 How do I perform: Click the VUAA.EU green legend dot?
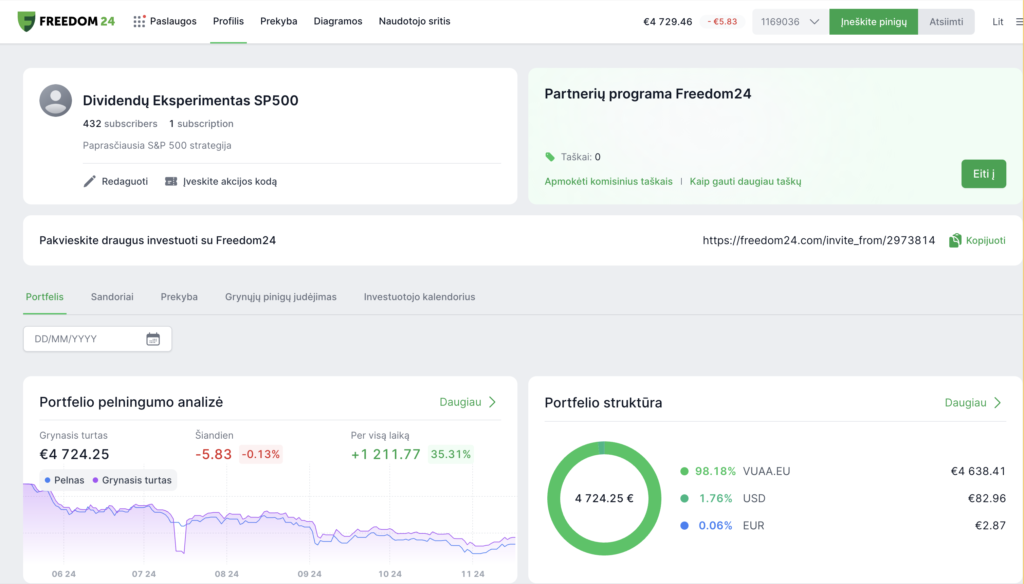(684, 471)
